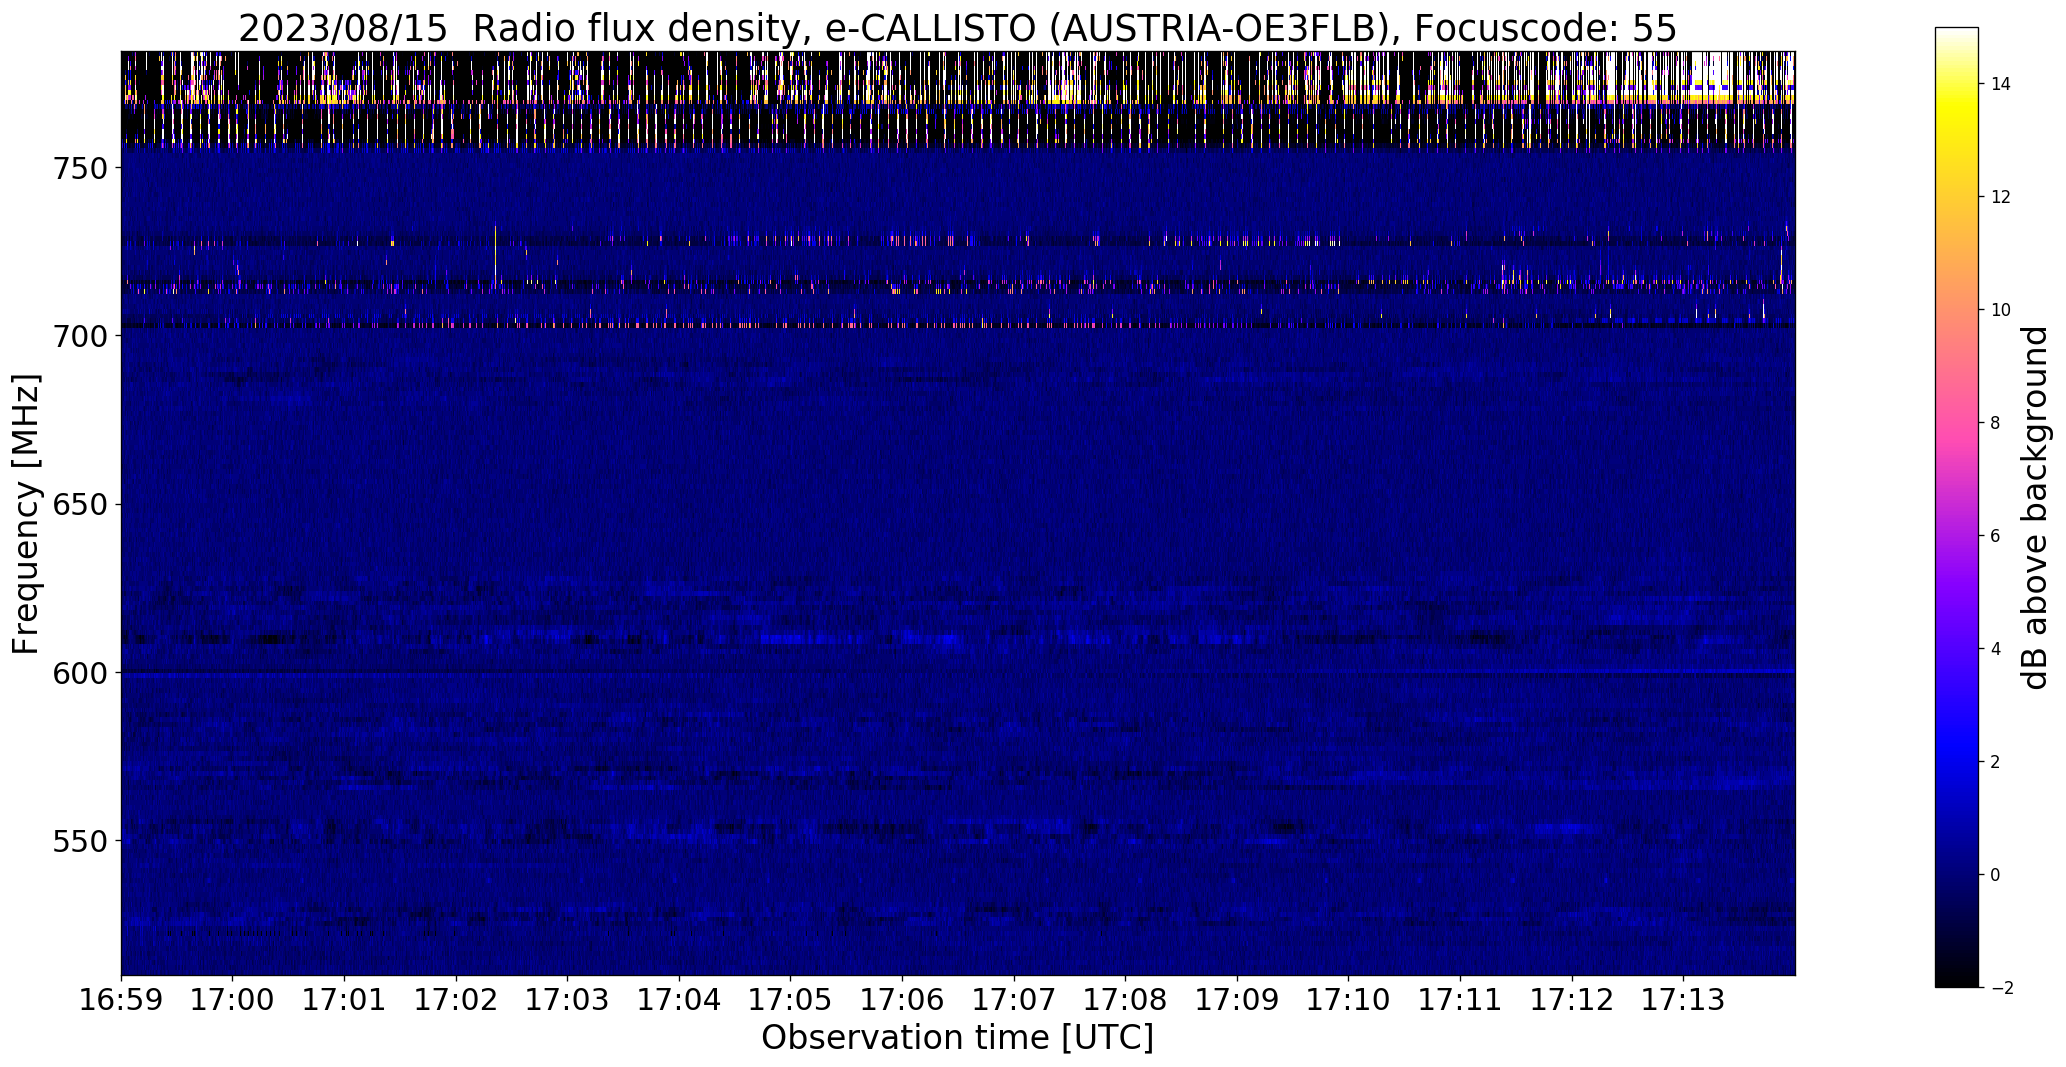Screen dimensions: 2066x1067
Task: Click the 17:09 time tick label
Action: click(x=1238, y=1000)
